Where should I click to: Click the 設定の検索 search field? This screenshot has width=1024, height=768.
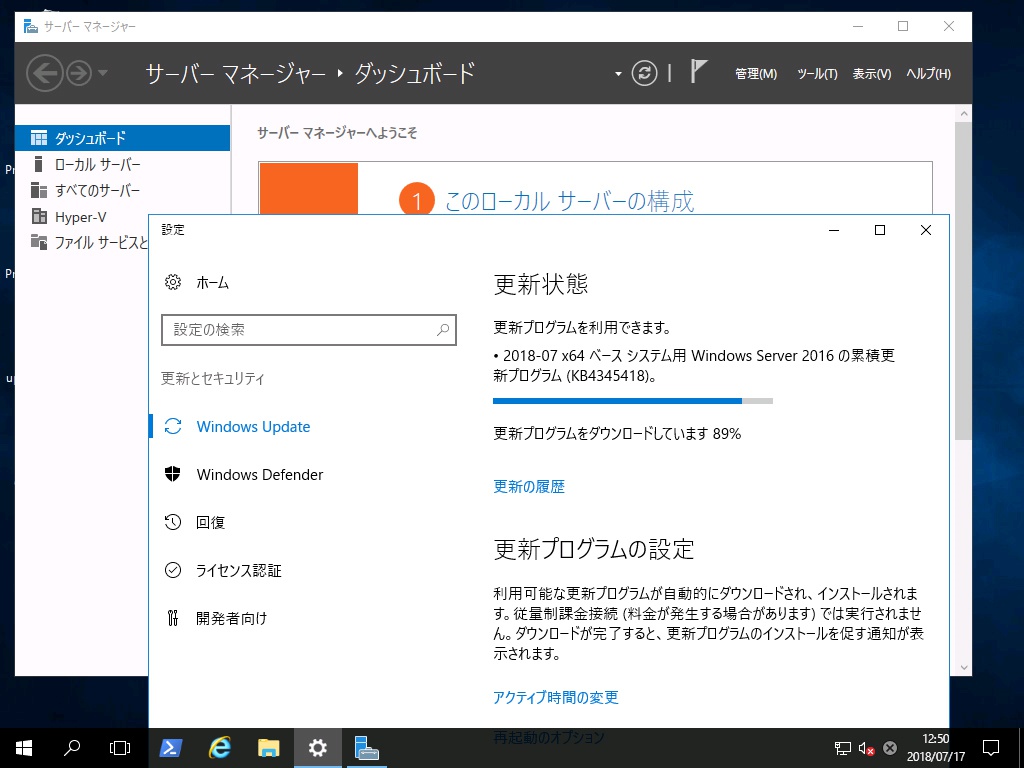(x=308, y=330)
